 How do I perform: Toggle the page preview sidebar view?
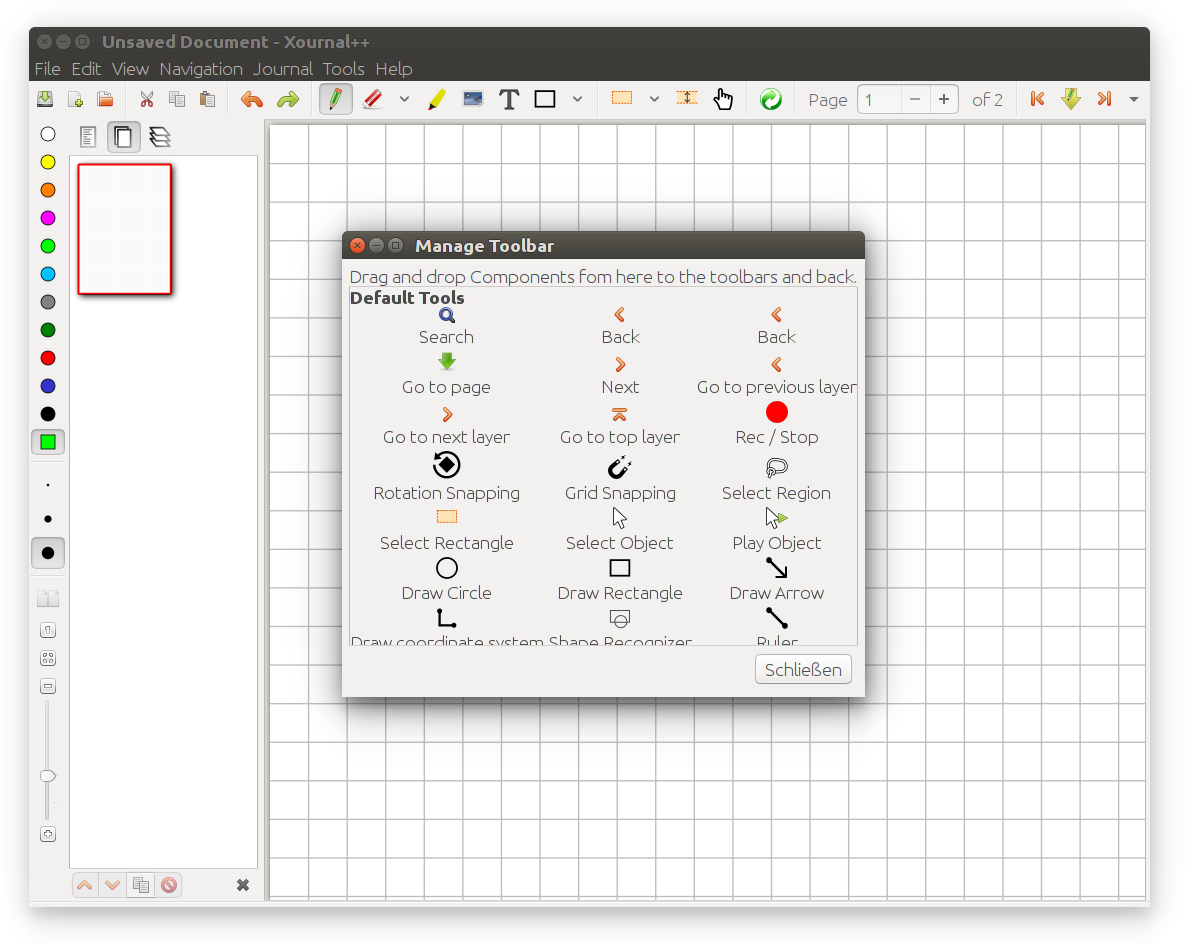pyautogui.click(x=124, y=137)
